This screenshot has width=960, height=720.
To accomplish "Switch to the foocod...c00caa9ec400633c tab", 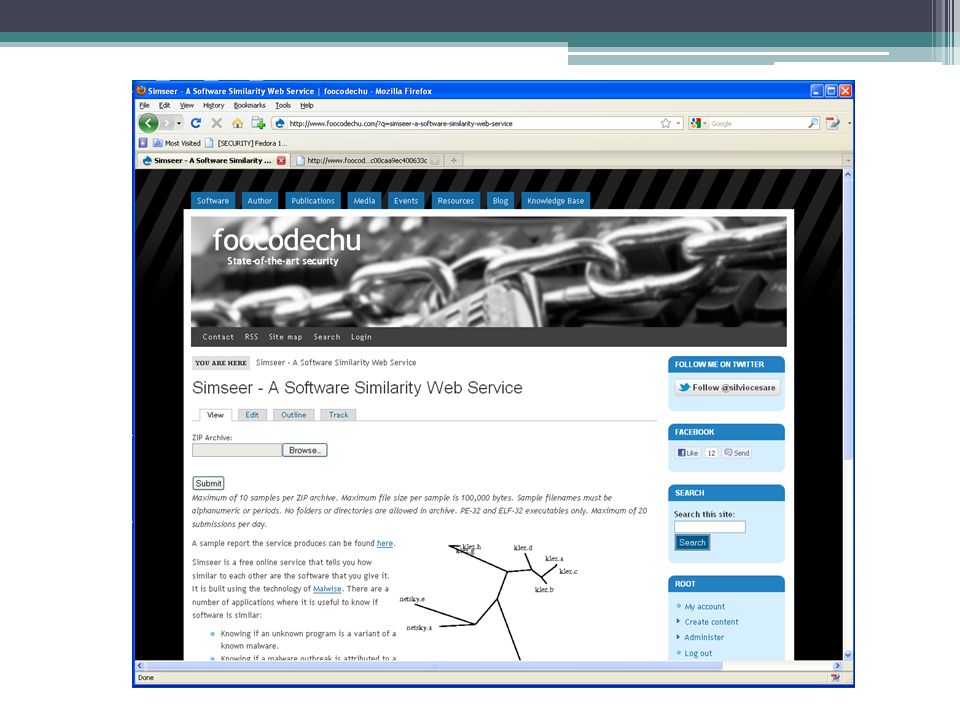I will coord(367,160).
